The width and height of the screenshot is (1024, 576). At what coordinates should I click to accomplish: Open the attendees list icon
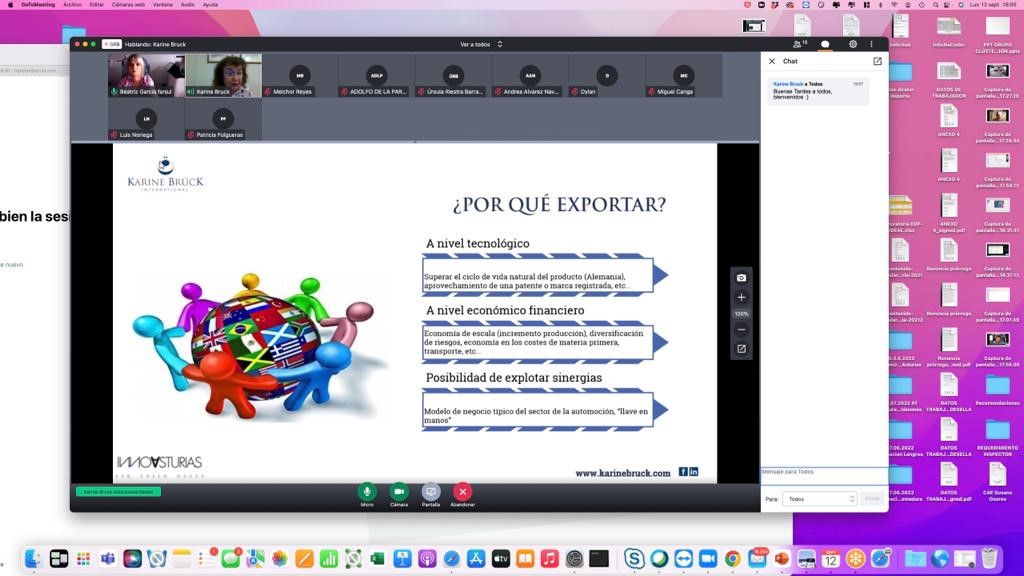(x=798, y=44)
